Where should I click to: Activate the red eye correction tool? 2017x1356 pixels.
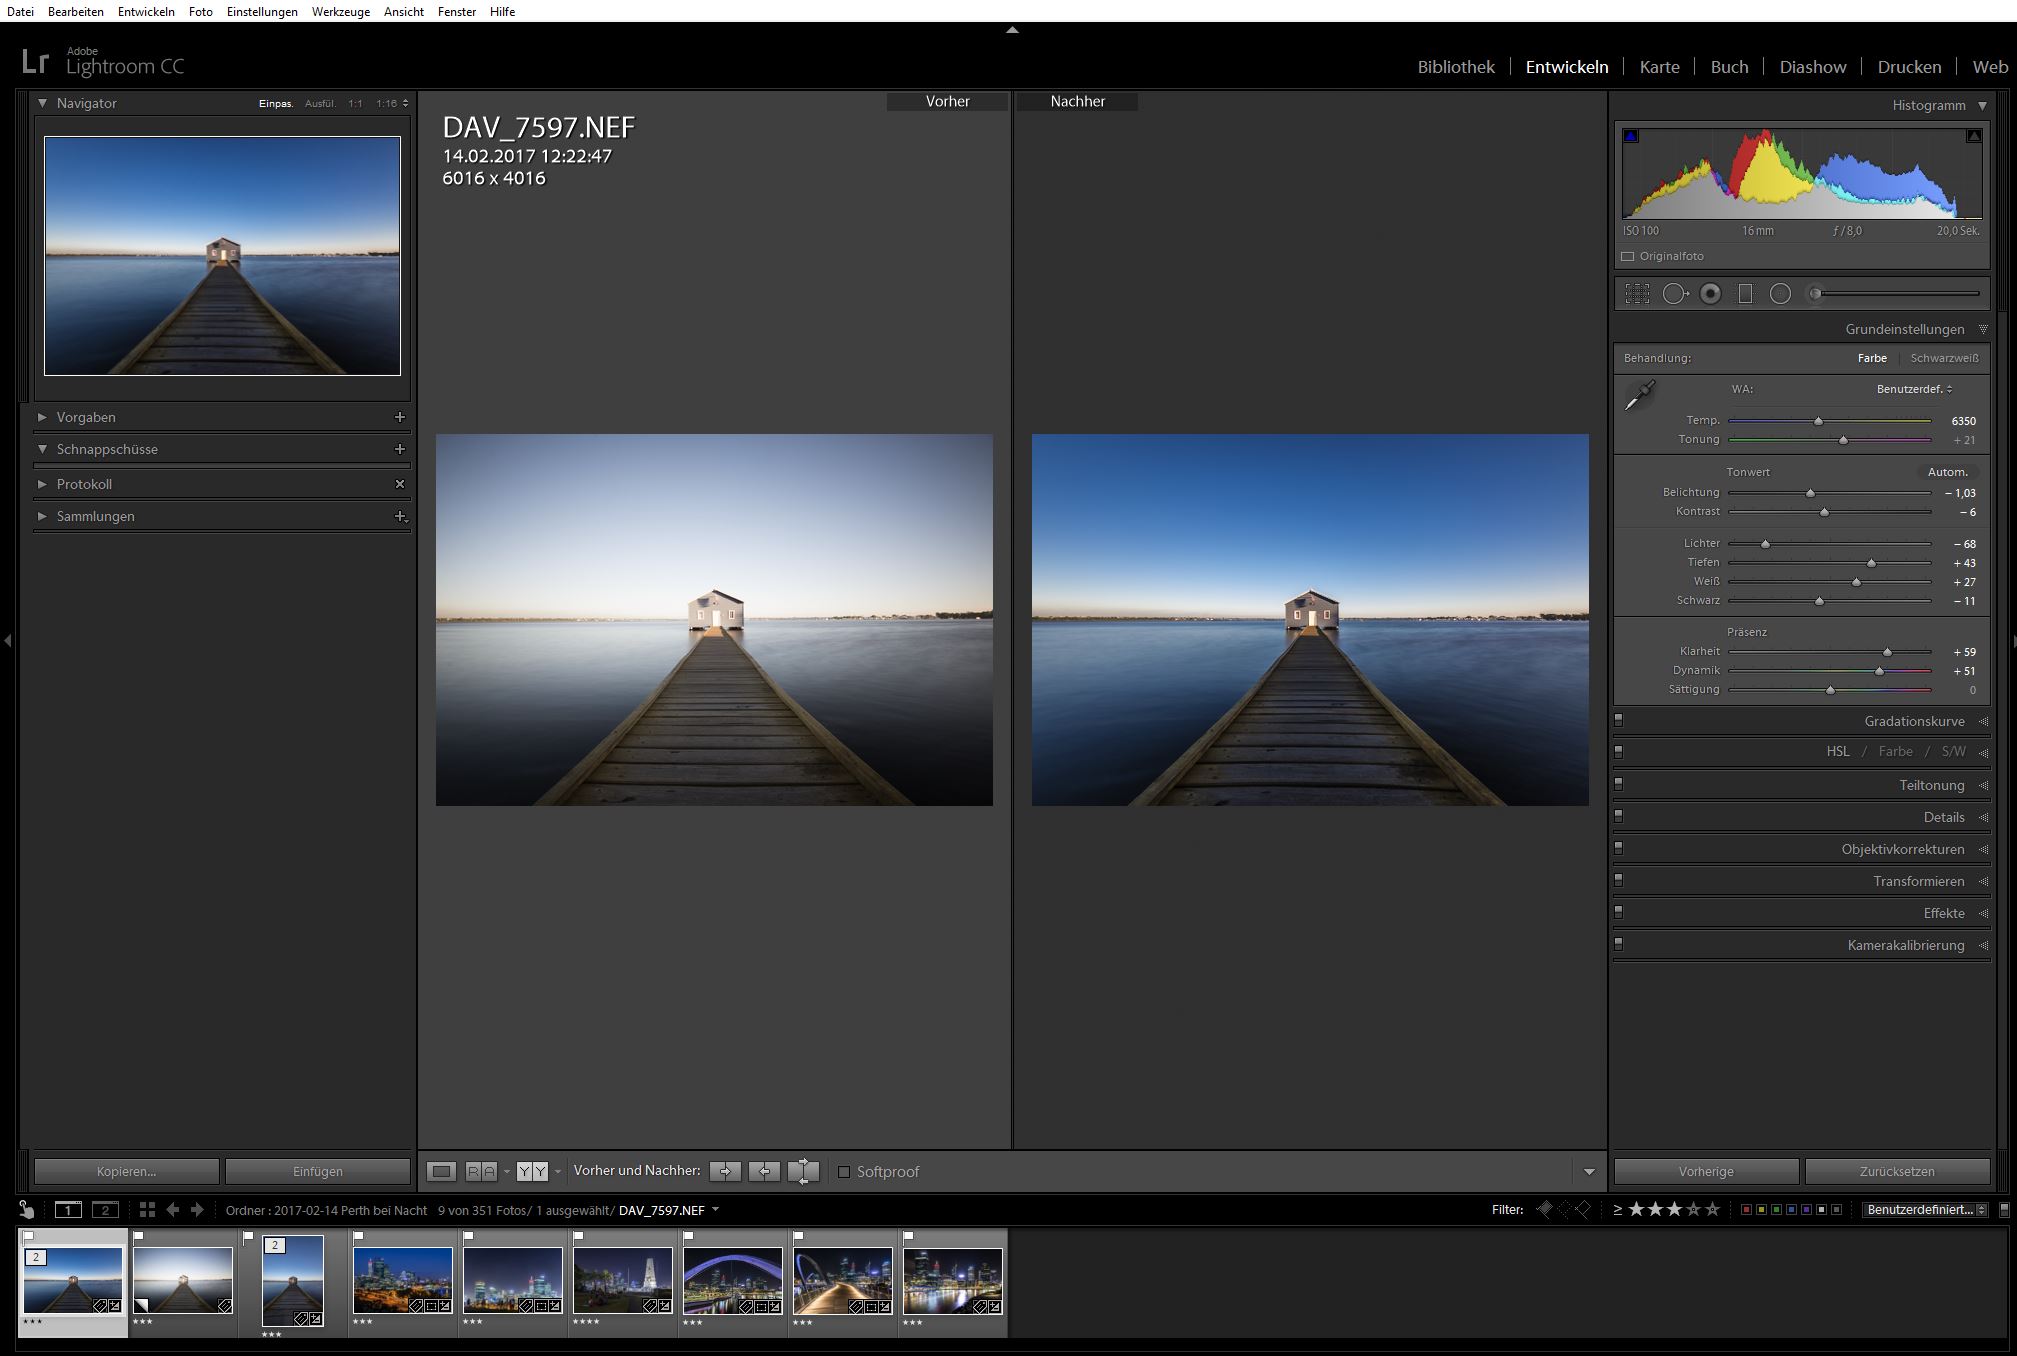click(1710, 294)
